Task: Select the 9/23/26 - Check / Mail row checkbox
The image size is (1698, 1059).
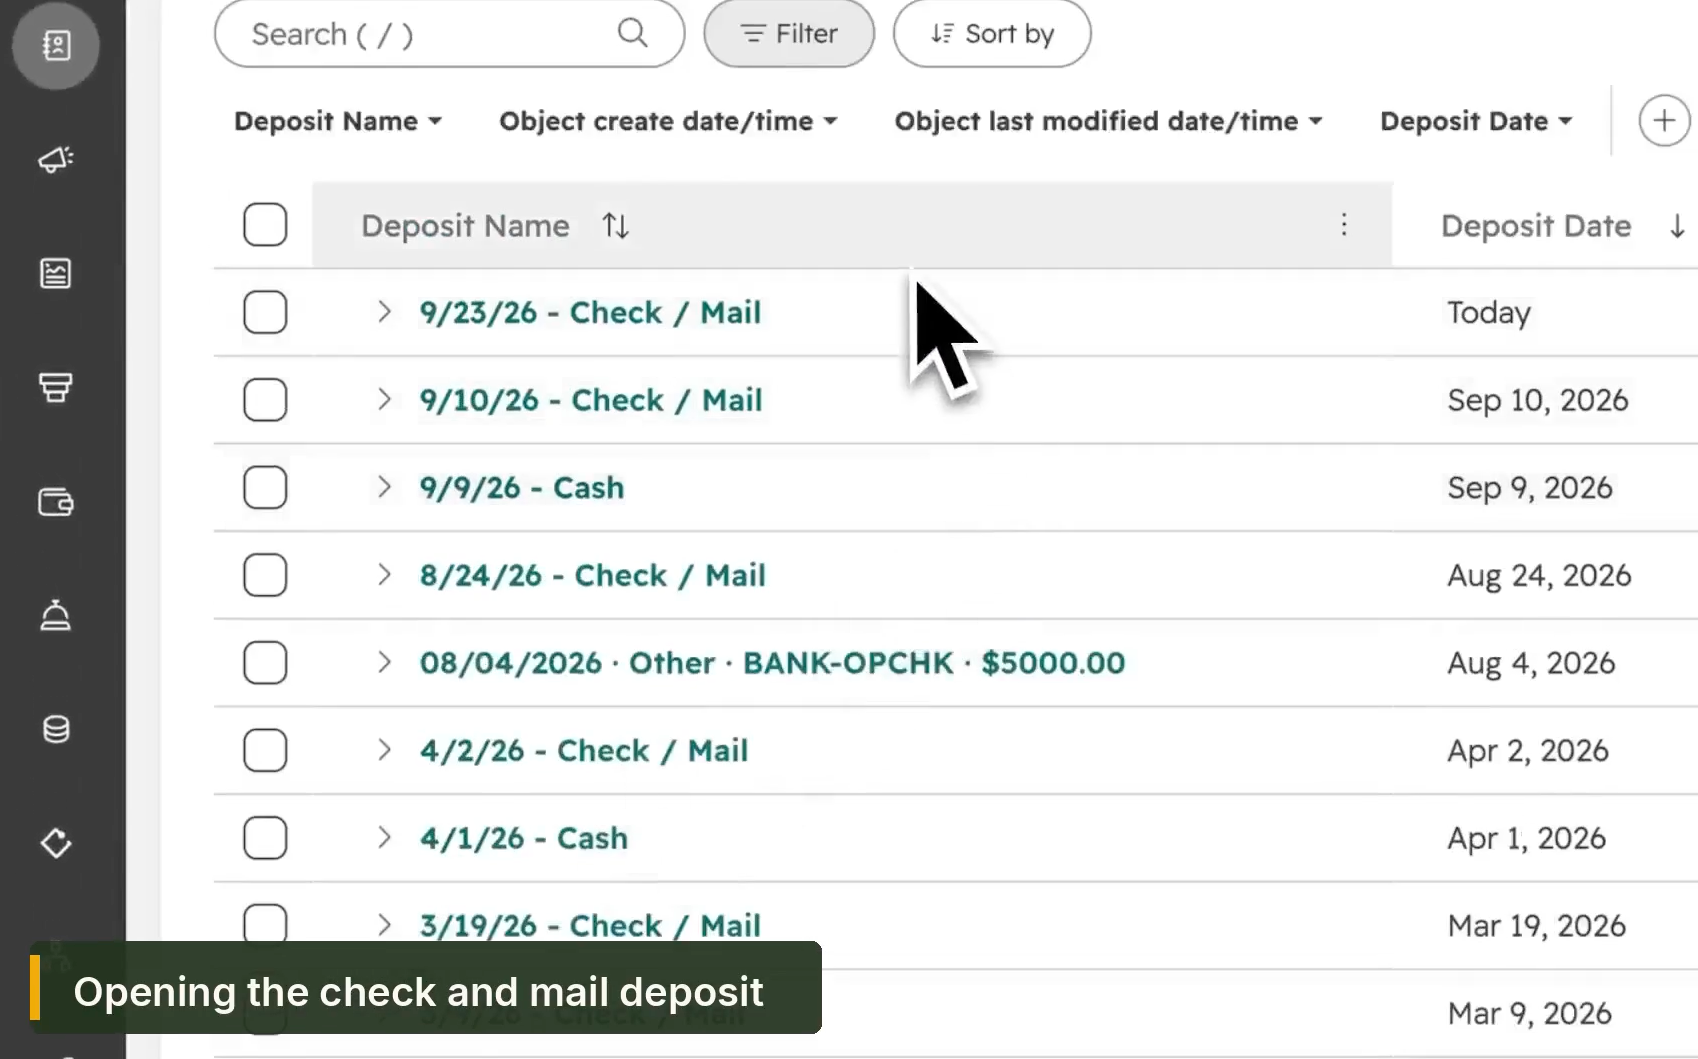Action: [265, 312]
